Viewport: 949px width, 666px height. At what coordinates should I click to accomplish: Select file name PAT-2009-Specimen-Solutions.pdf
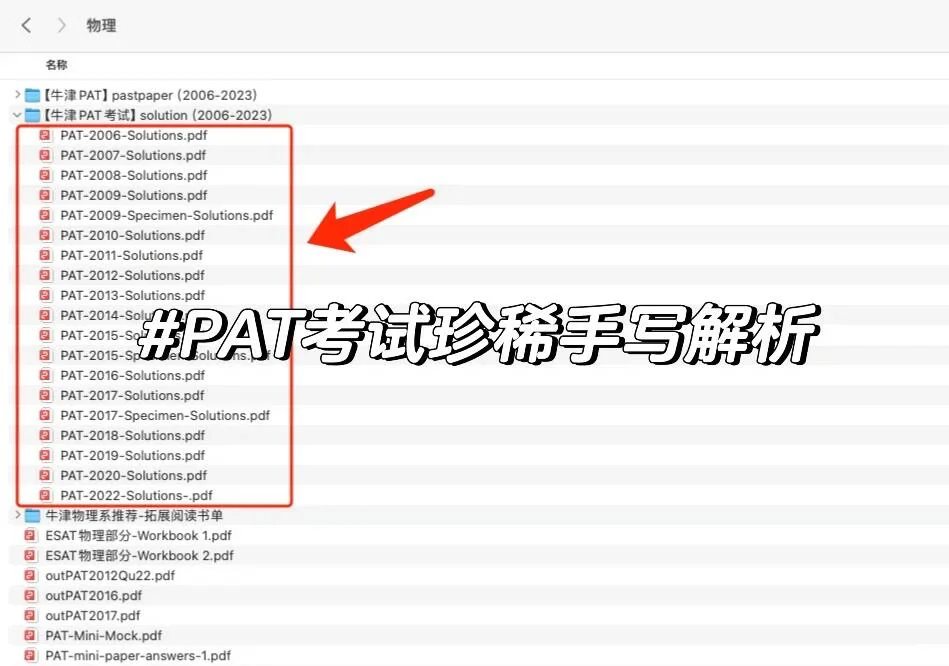pyautogui.click(x=167, y=215)
